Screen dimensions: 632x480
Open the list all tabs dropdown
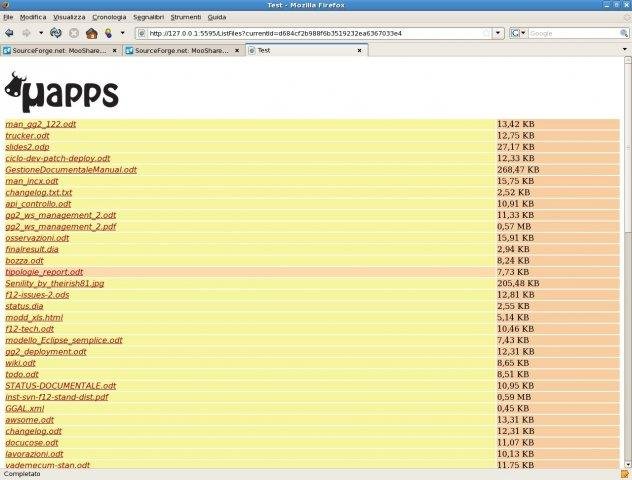pyautogui.click(x=625, y=50)
